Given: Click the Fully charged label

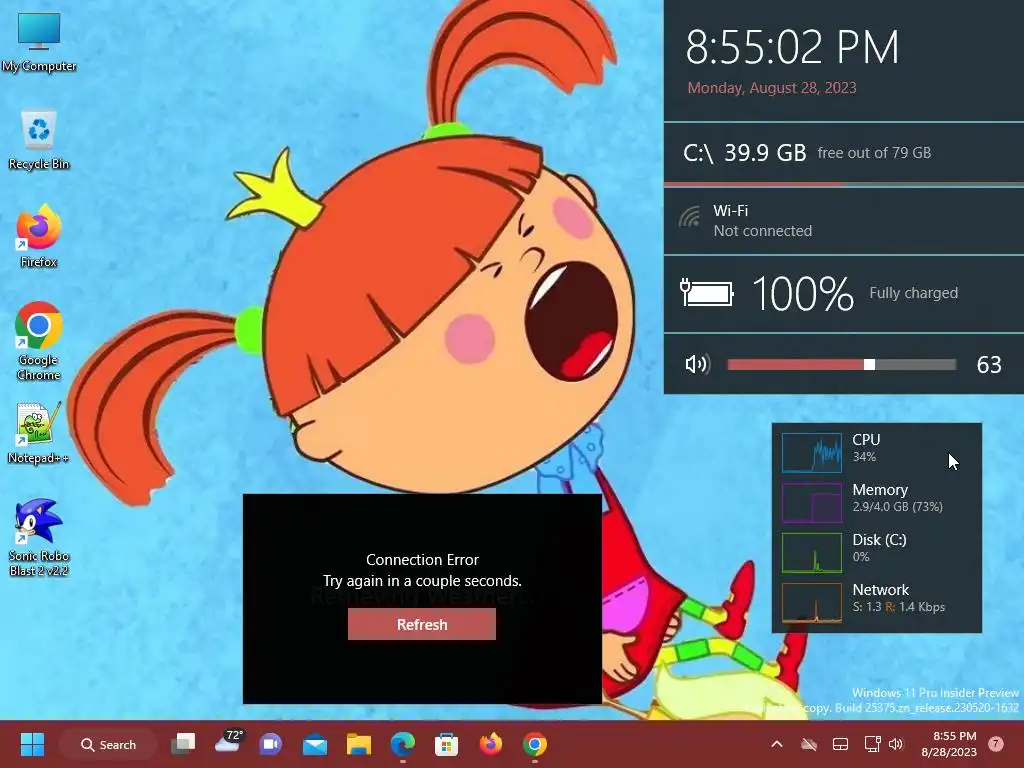Looking at the screenshot, I should point(914,293).
